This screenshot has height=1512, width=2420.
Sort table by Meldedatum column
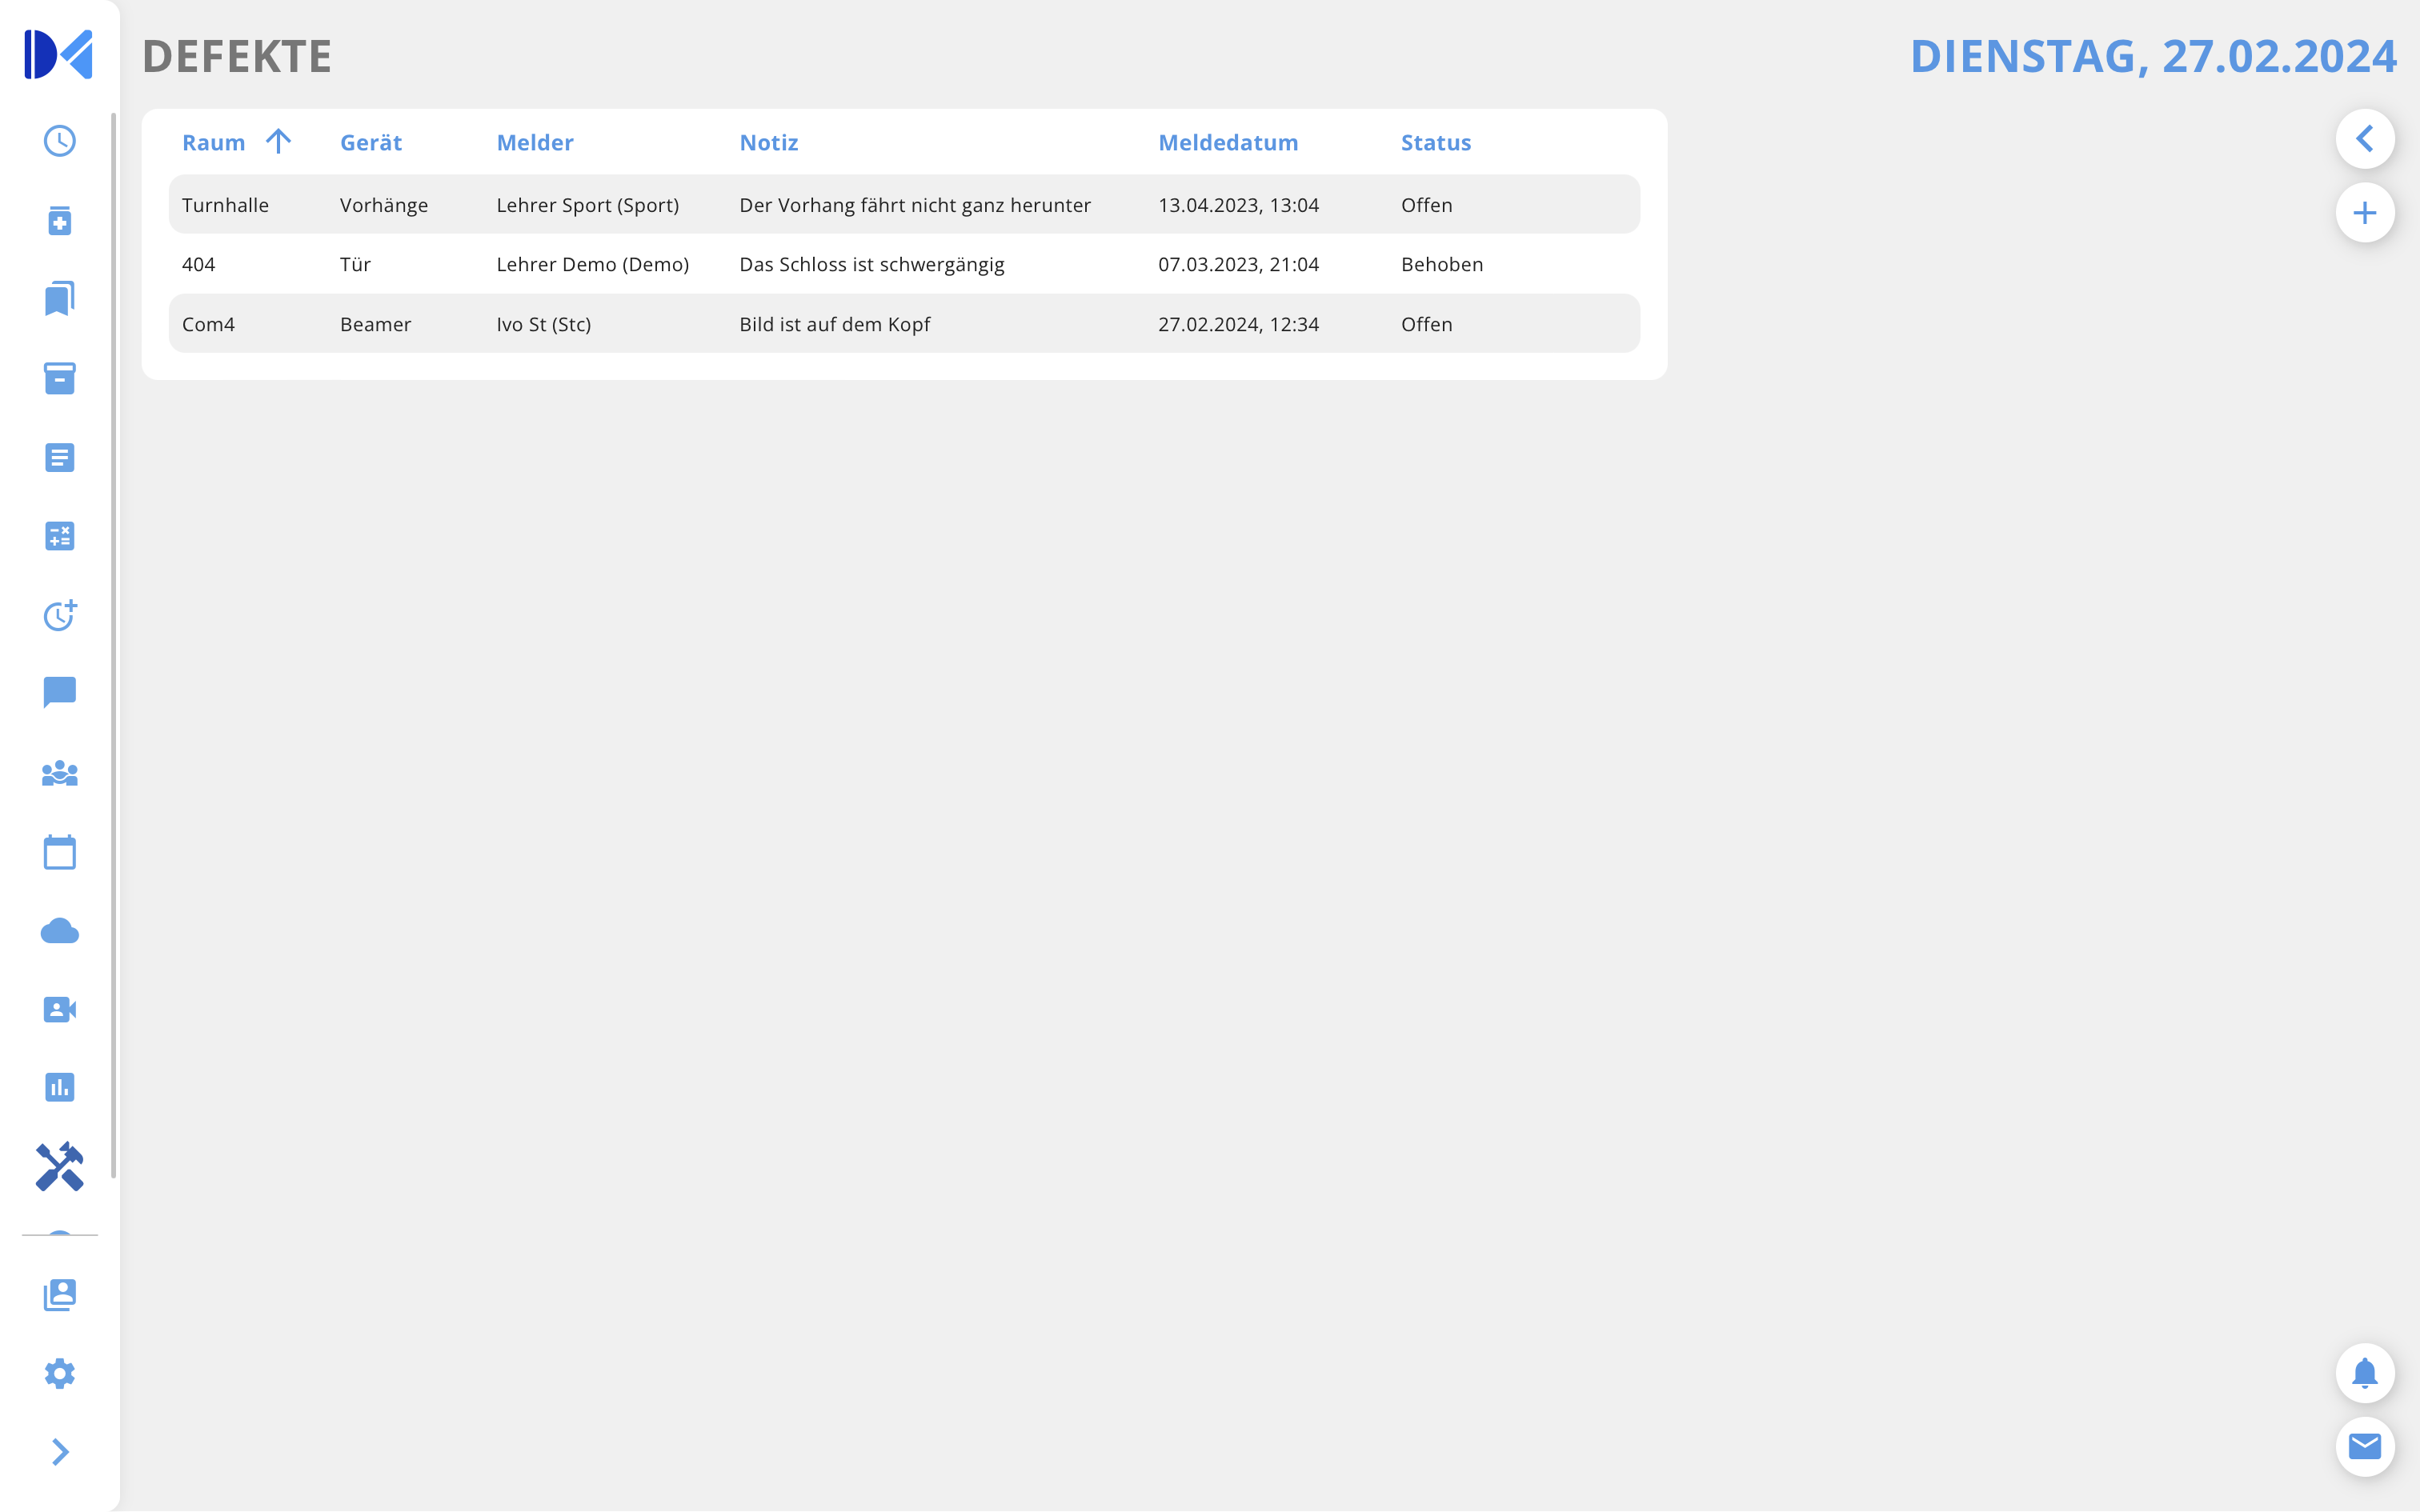tap(1227, 142)
